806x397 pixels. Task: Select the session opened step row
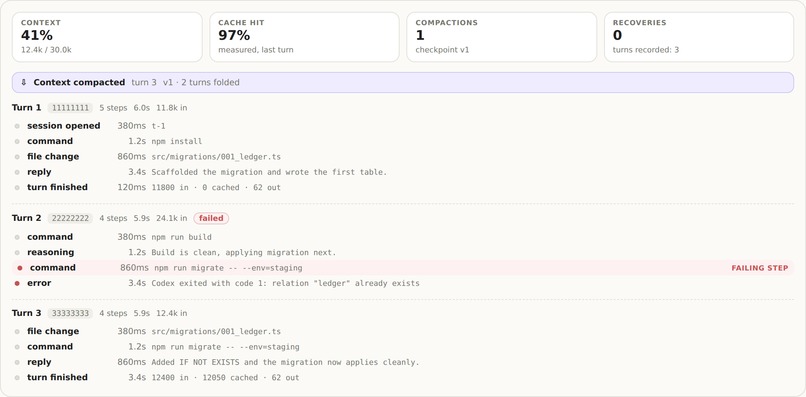(x=403, y=126)
